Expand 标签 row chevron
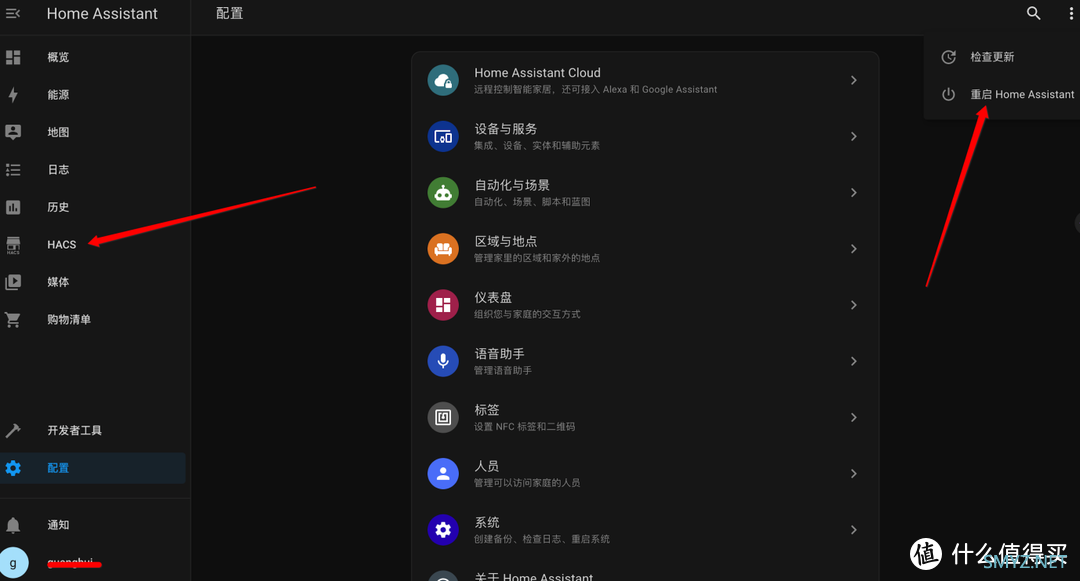 (x=853, y=418)
